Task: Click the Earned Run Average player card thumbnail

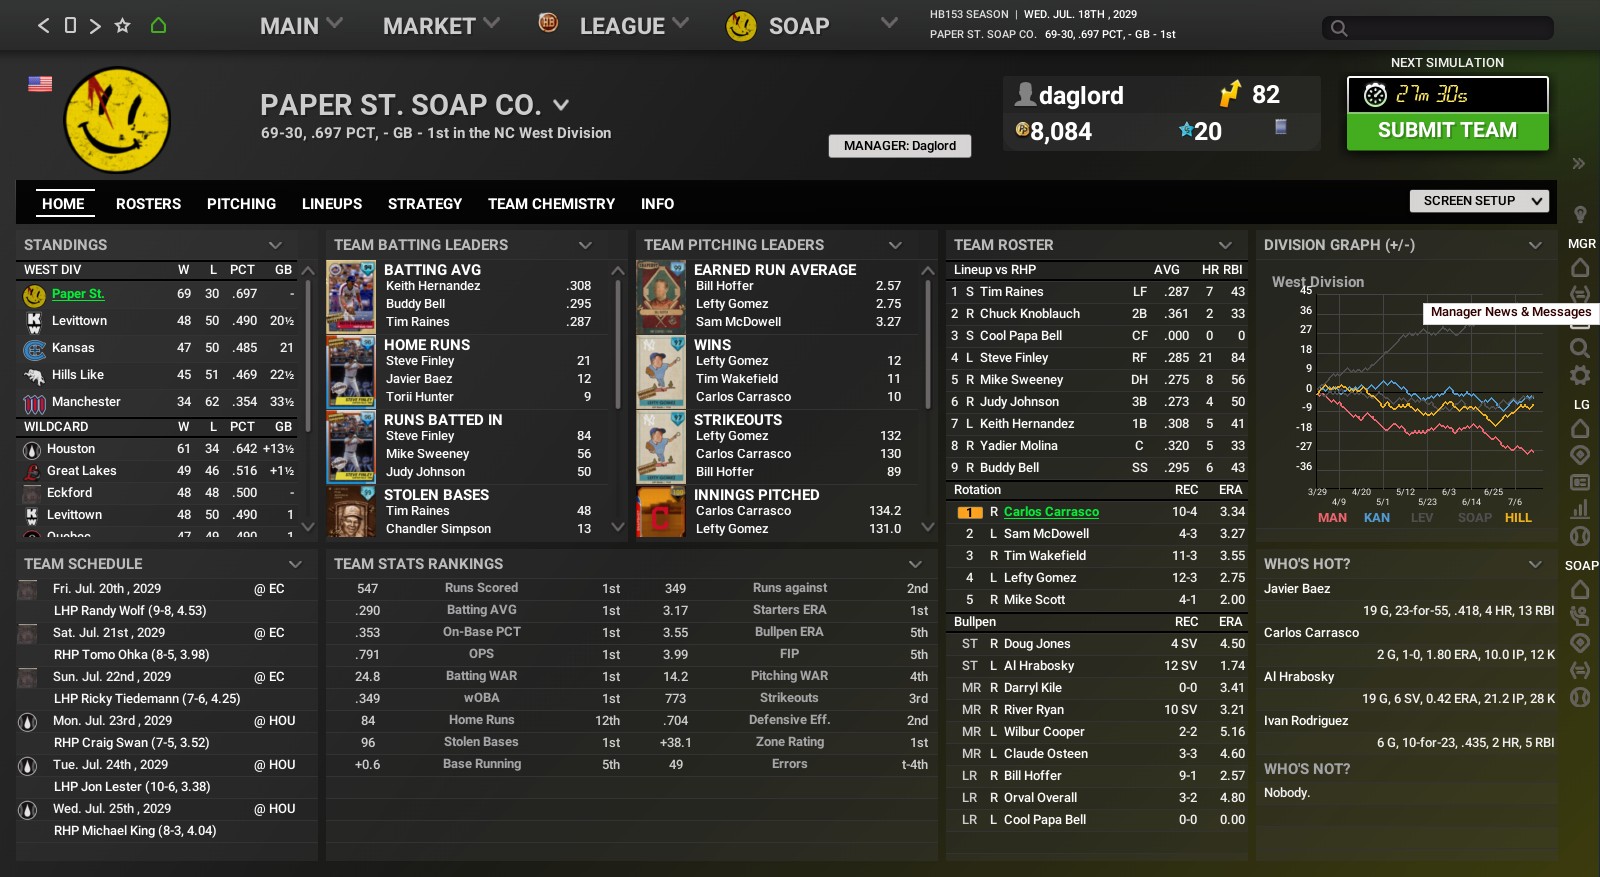Action: (x=661, y=297)
